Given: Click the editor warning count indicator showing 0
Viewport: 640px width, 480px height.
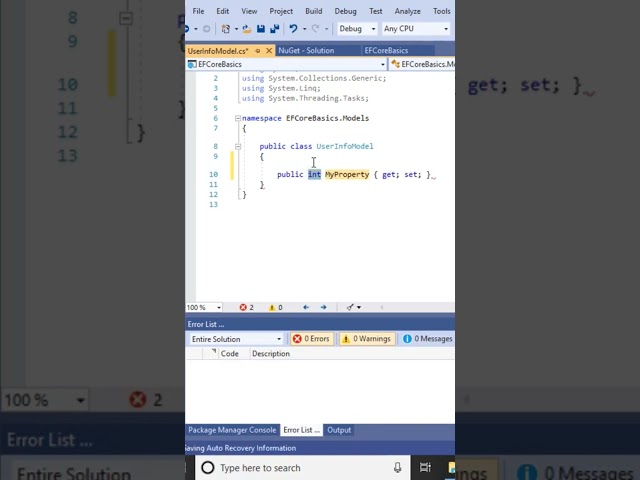Looking at the screenshot, I should click(276, 307).
